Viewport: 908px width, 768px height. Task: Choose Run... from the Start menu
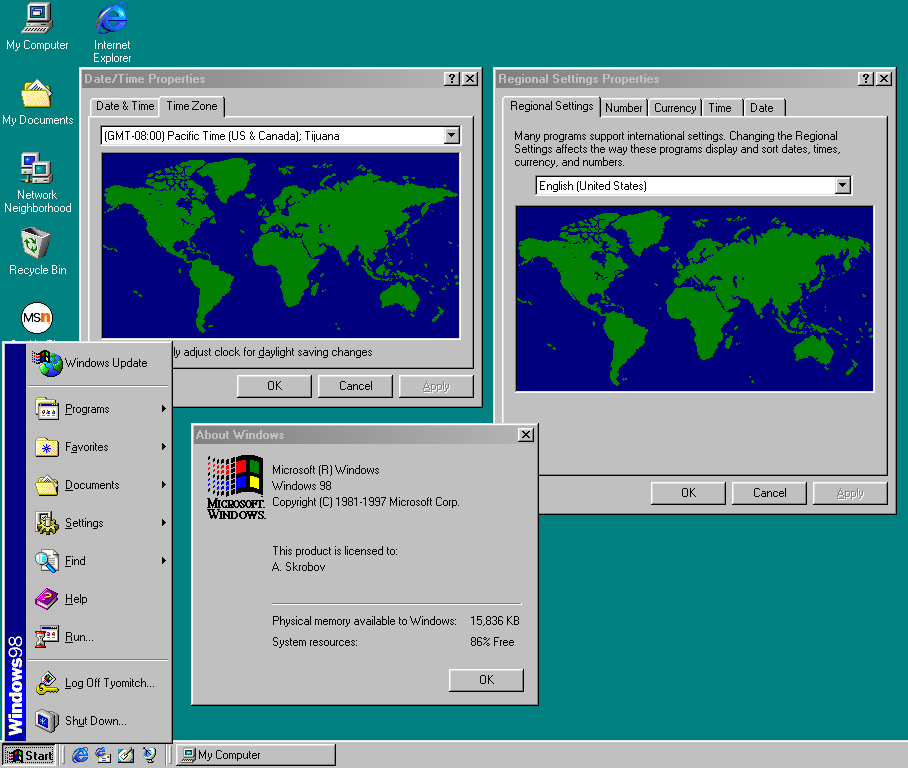pyautogui.click(x=98, y=637)
